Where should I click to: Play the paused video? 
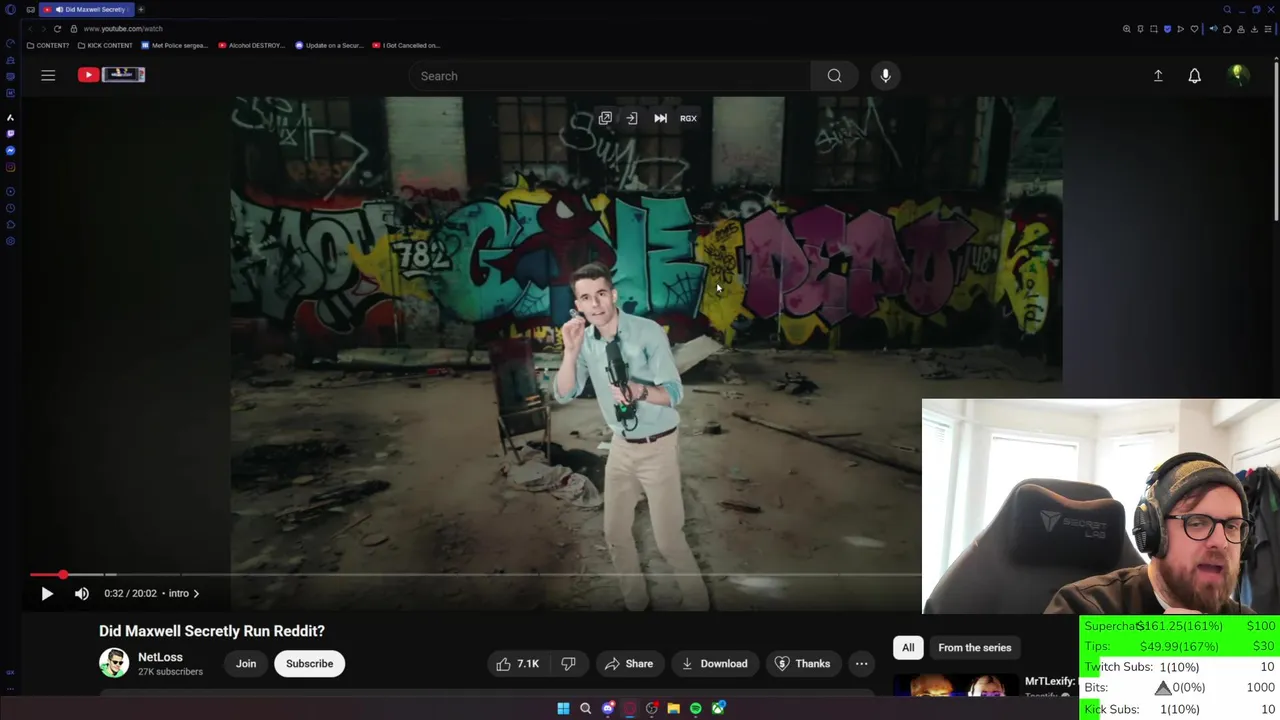(47, 593)
